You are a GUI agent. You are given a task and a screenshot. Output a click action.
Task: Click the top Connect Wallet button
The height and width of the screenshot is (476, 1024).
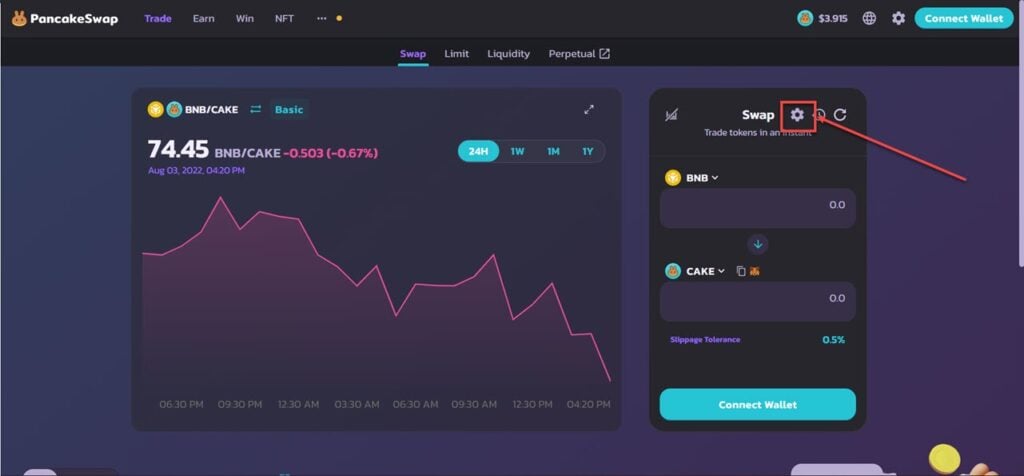(963, 18)
